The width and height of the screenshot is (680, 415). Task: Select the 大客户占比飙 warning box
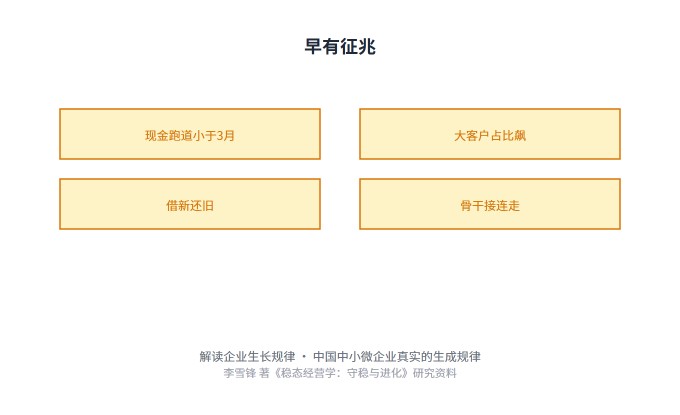point(490,134)
